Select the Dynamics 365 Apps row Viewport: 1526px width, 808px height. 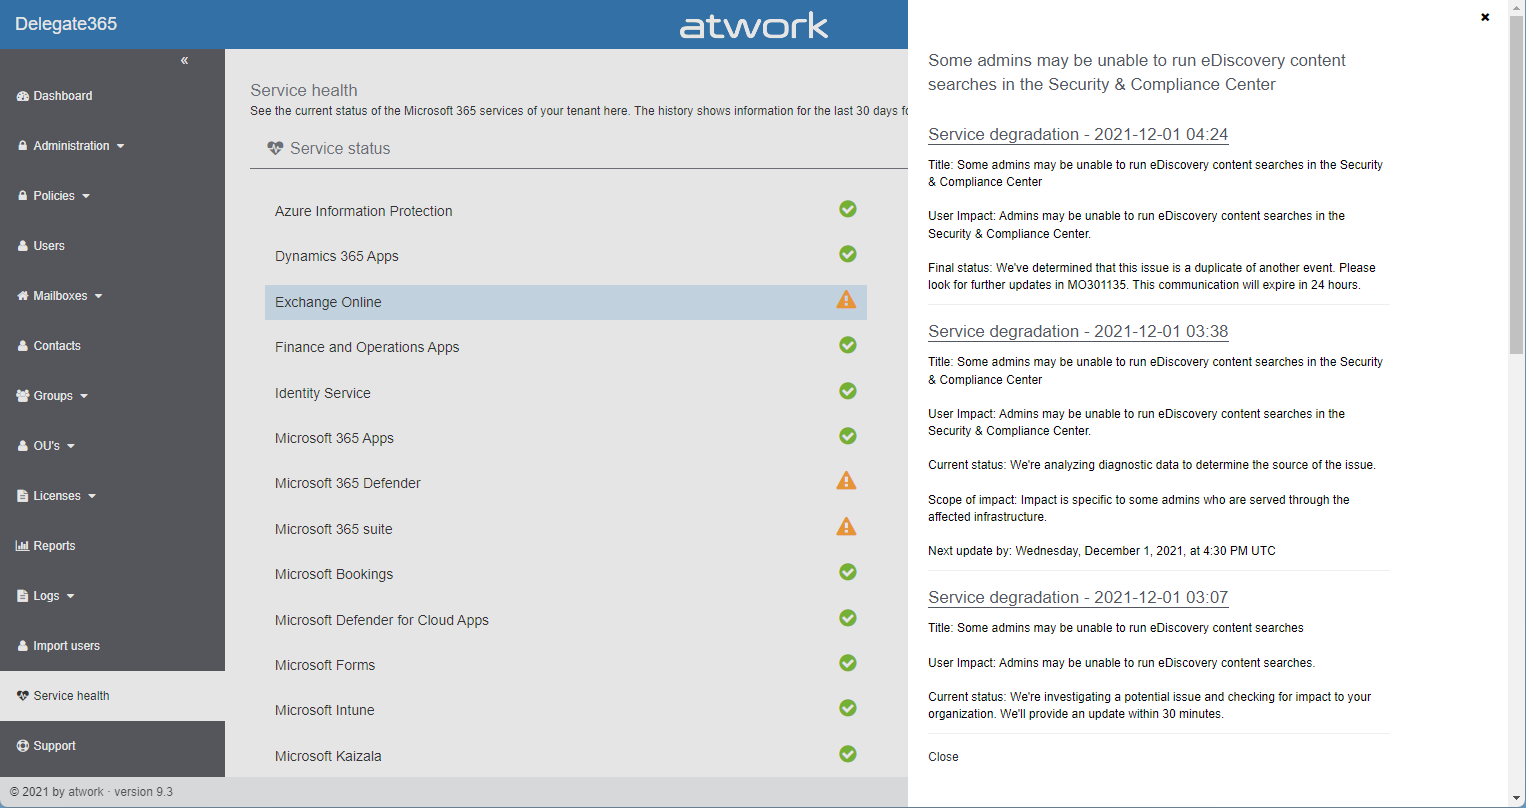[566, 256]
